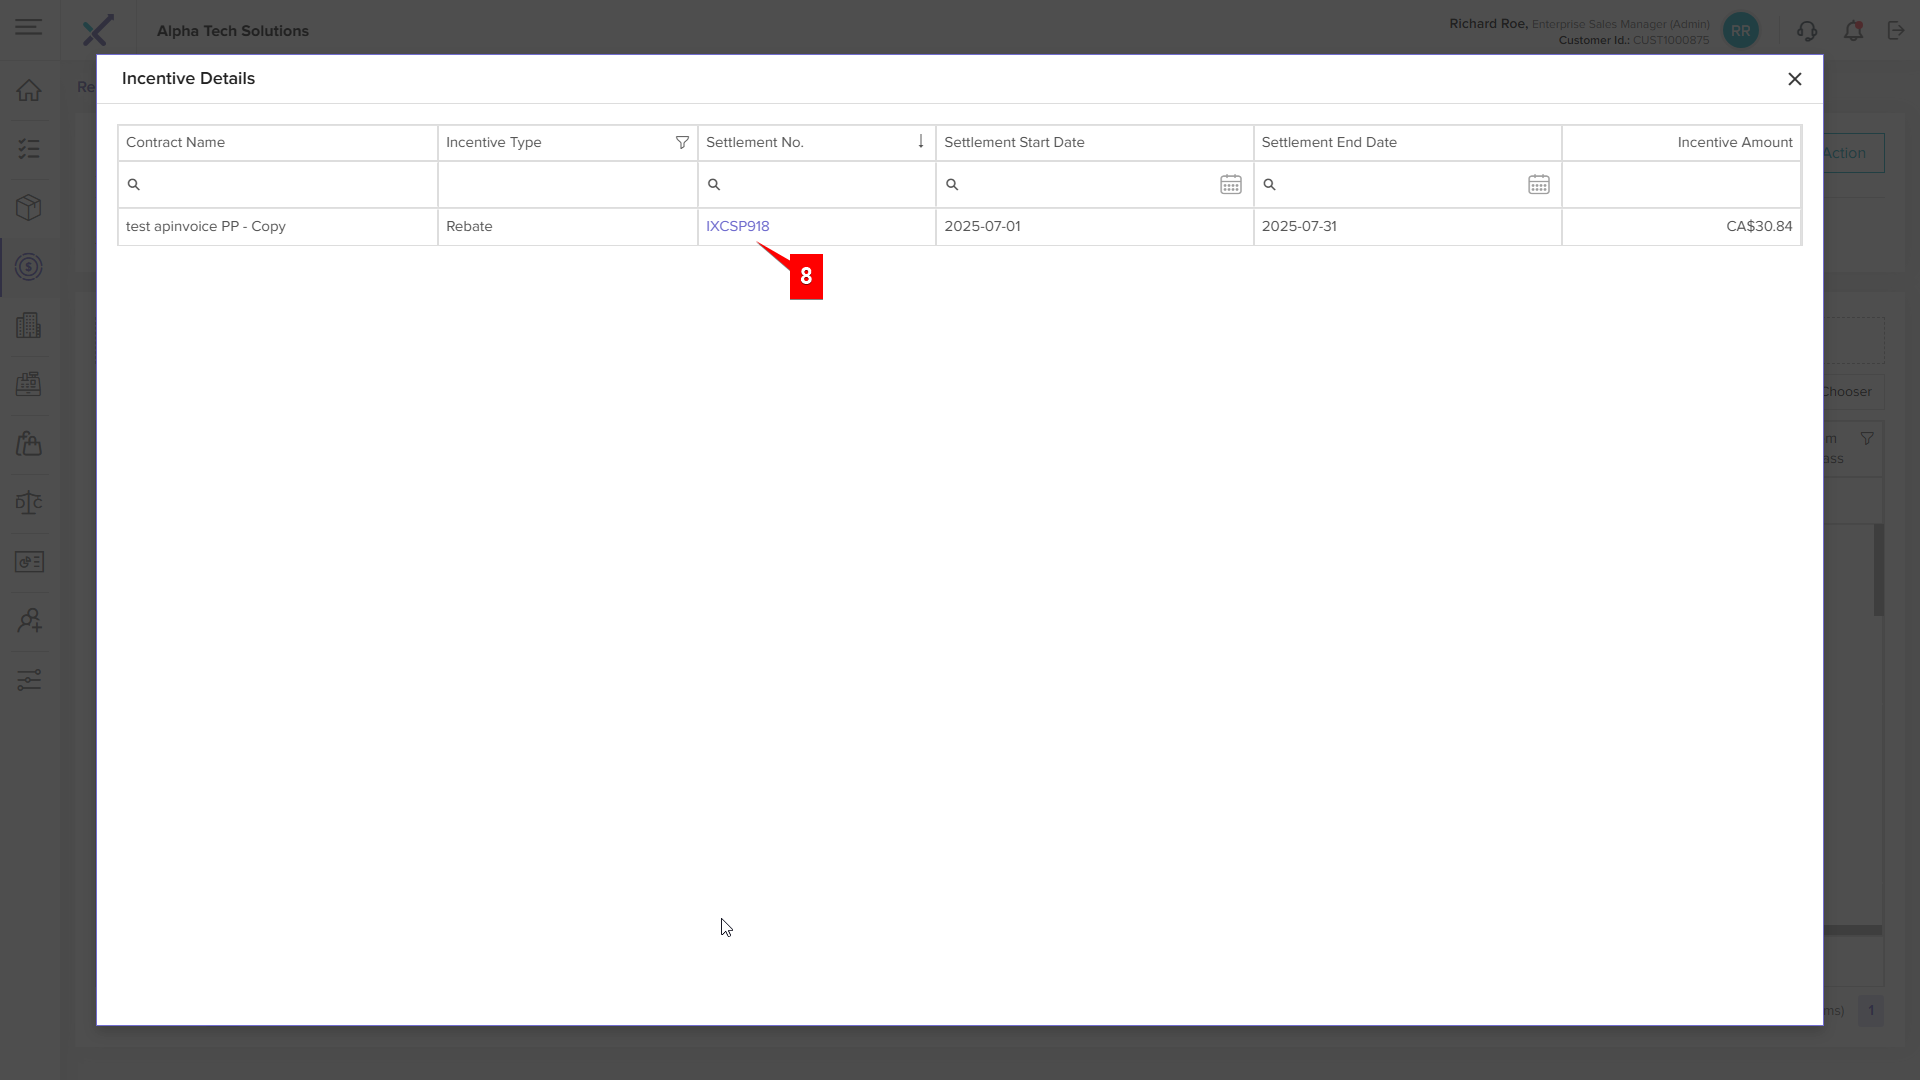1920x1080 pixels.
Task: Click the logout icon
Action: coord(1896,31)
